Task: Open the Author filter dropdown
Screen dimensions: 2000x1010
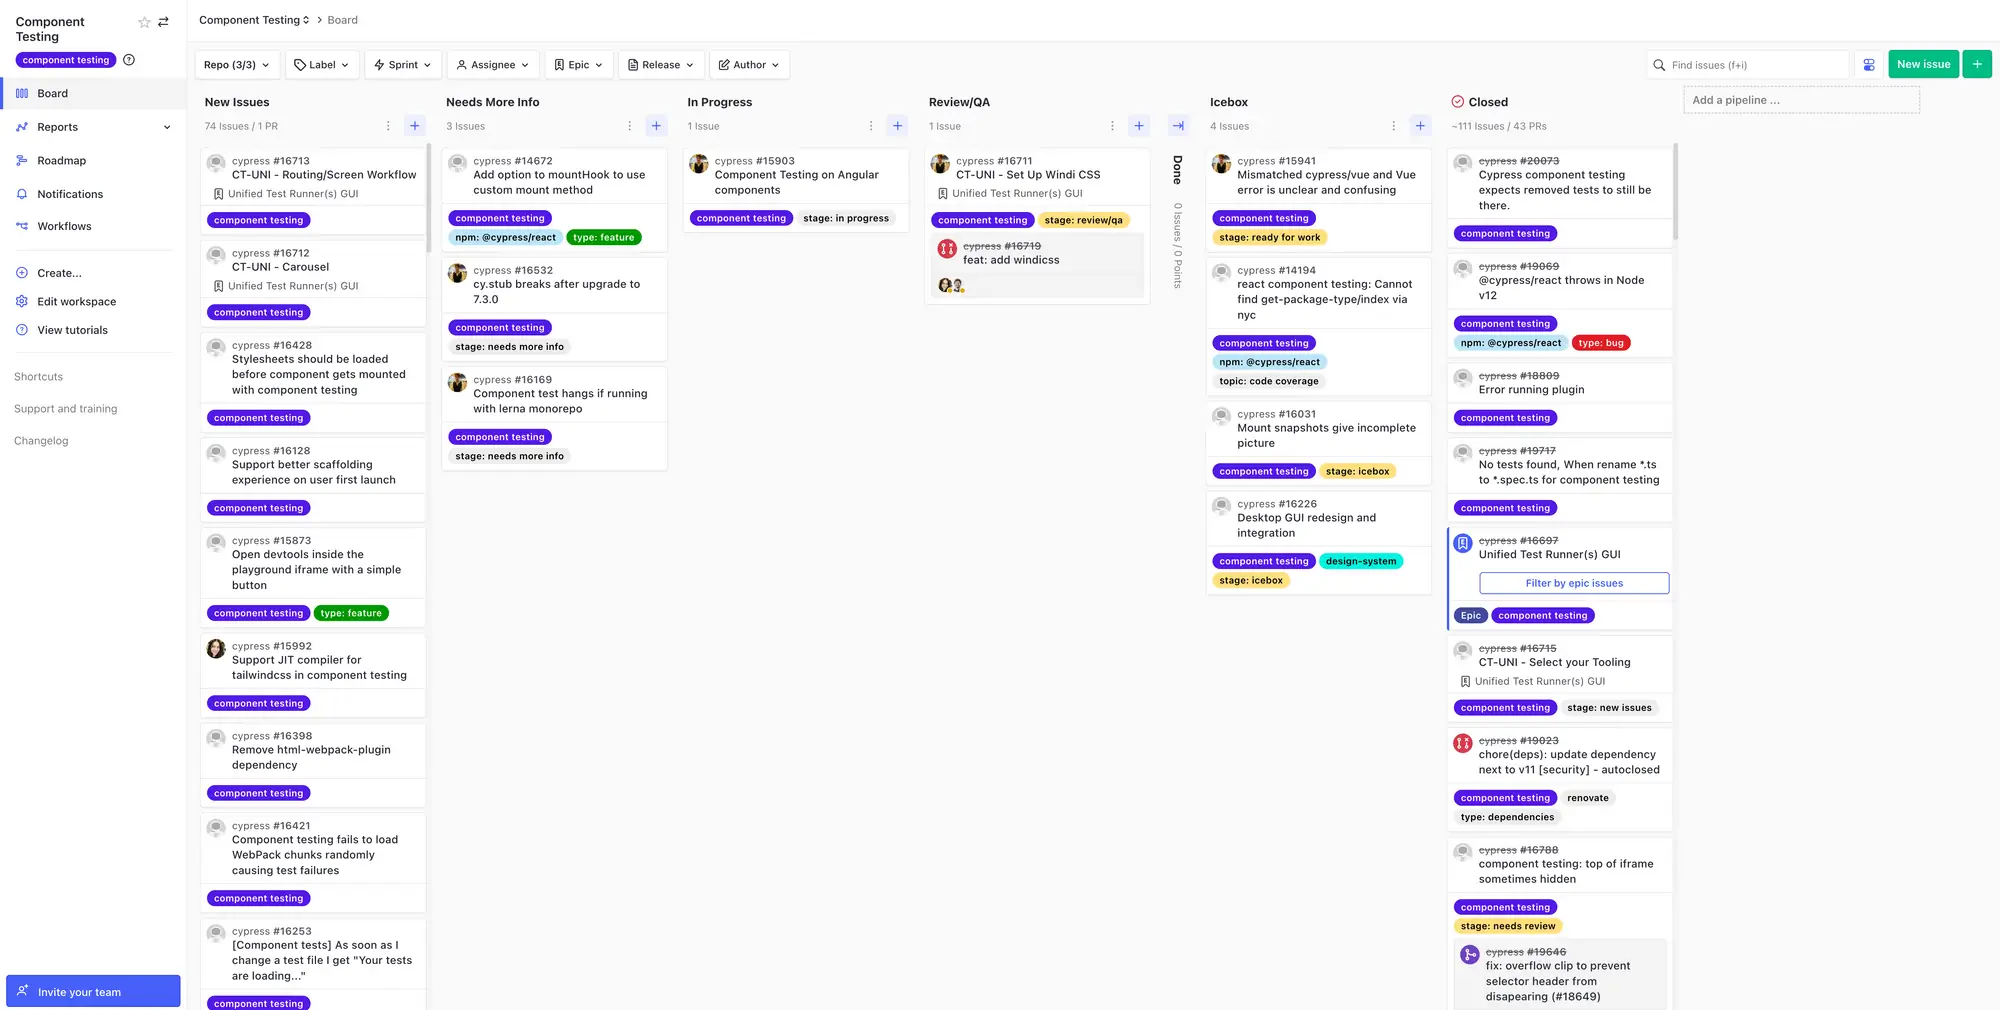Action: (x=749, y=65)
